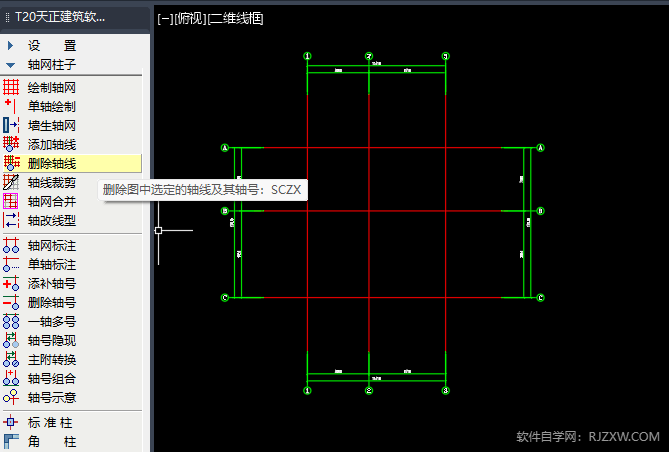This screenshot has width=669, height=452.
Task: Open the [二维线框] visual style dropdown
Action: pos(235,19)
